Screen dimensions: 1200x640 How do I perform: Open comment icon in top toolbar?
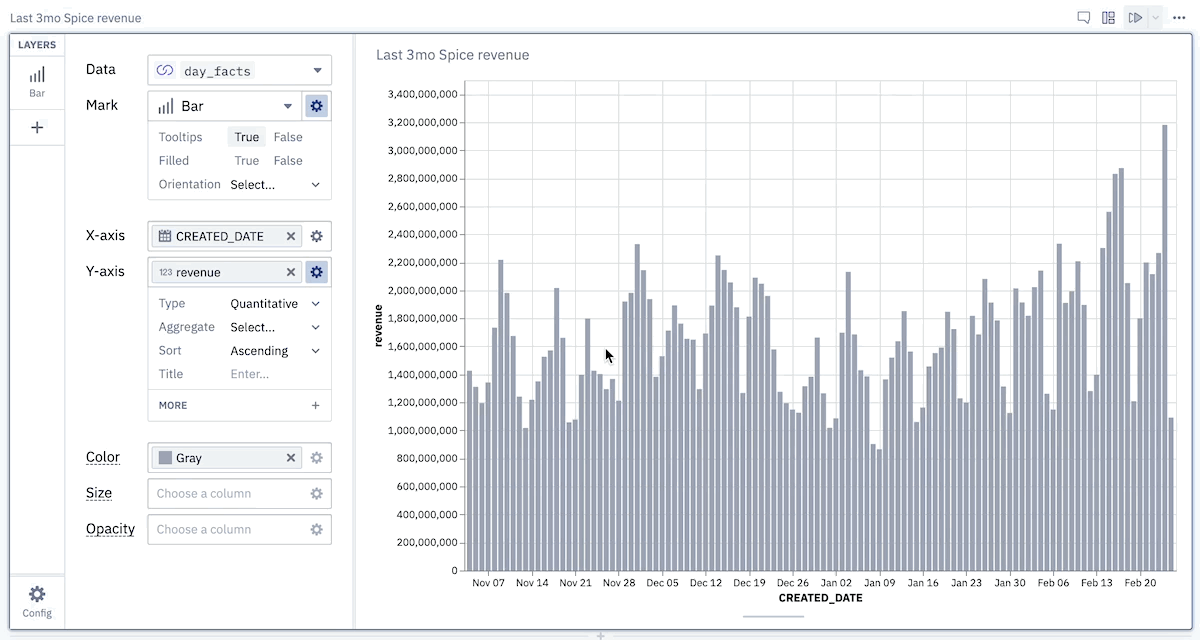(x=1083, y=18)
